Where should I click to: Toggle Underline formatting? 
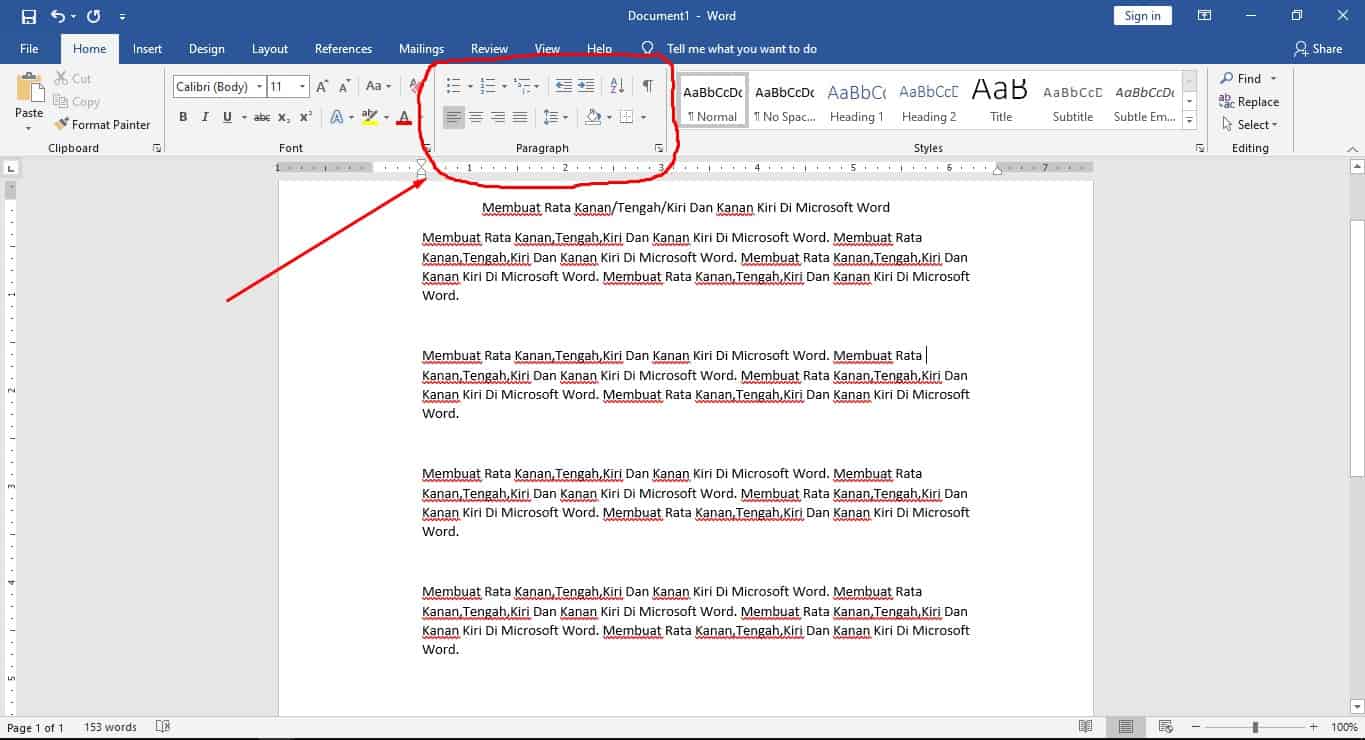pos(227,117)
